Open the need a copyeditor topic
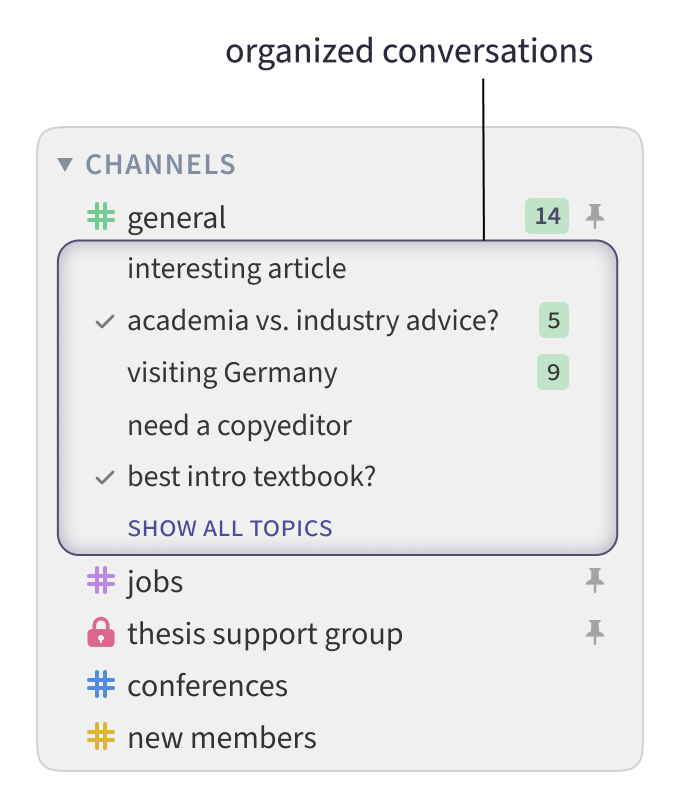Screen dimensions: 678x802 coord(239,425)
